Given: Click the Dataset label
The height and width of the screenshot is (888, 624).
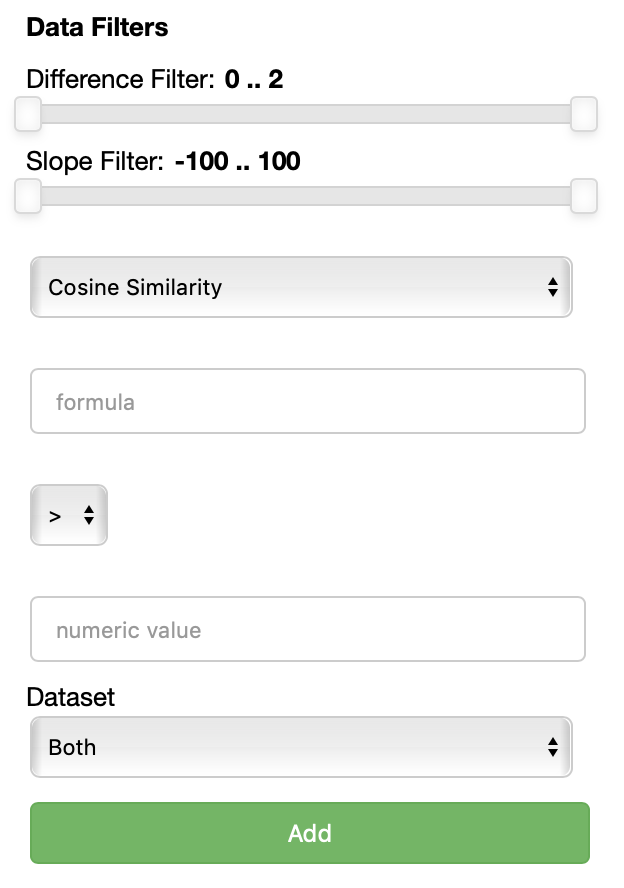Looking at the screenshot, I should [x=71, y=697].
